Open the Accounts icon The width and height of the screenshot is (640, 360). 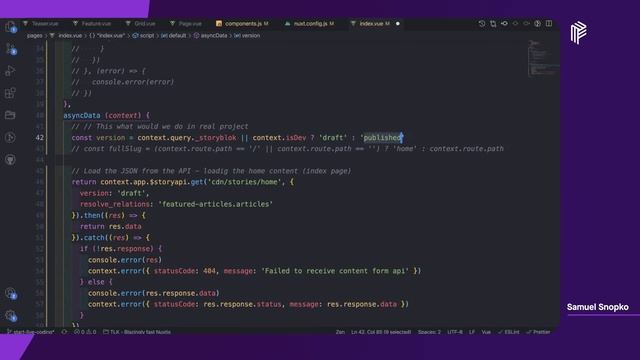pos(11,293)
